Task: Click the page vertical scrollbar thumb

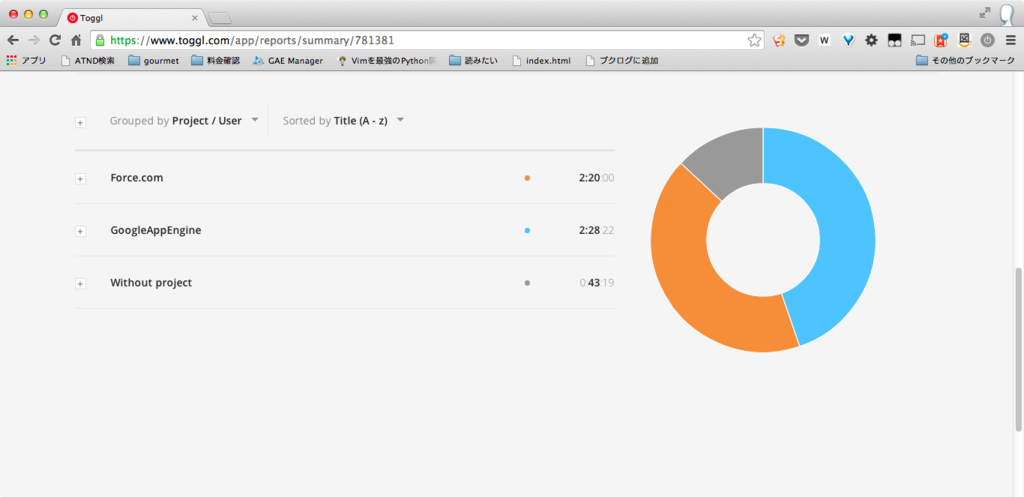Action: [1019, 349]
